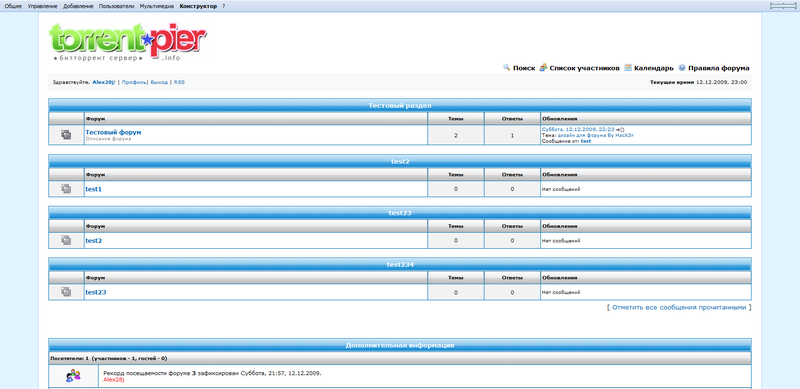
Task: Click the calendar icon
Action: (x=628, y=67)
